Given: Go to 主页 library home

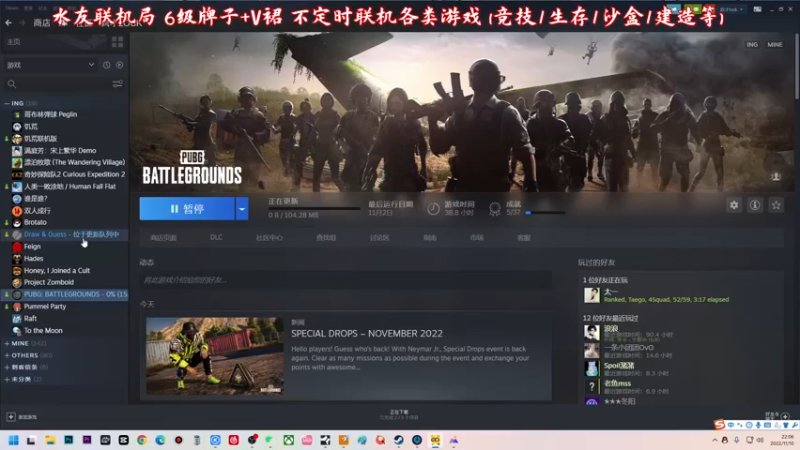Looking at the screenshot, I should 14,42.
